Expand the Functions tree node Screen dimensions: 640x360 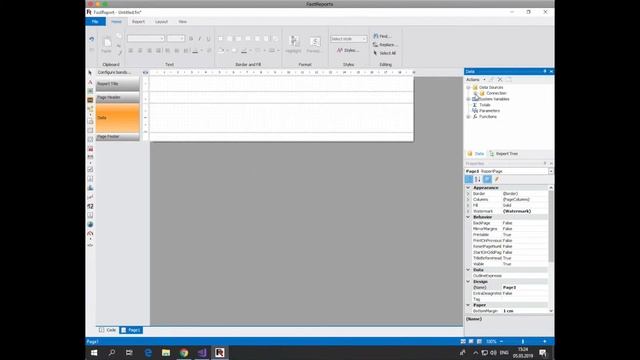coord(468,117)
